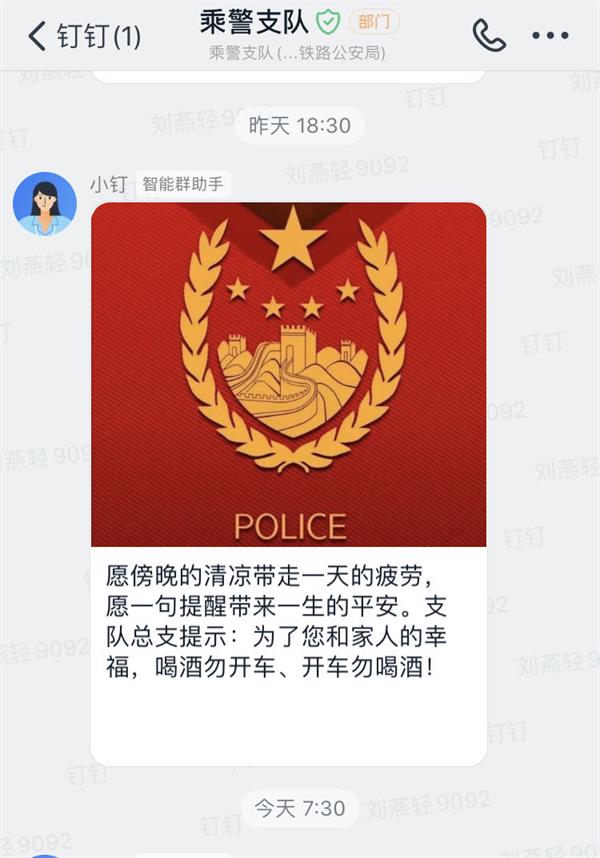Tap the 今天 7:30 timestamp
The width and height of the screenshot is (600, 858).
[300, 808]
